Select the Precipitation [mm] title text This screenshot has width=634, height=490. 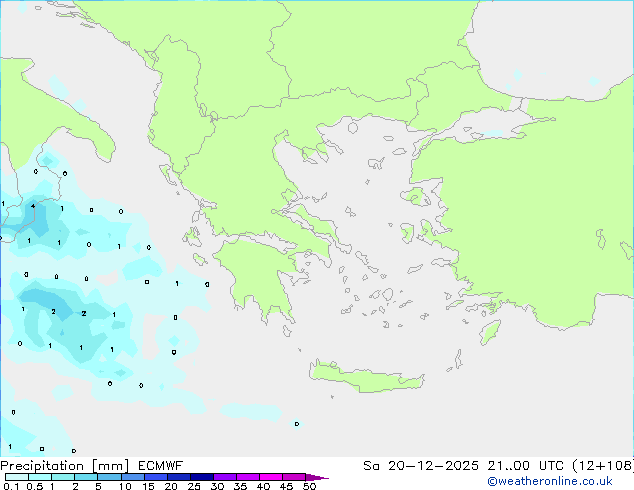(65, 466)
